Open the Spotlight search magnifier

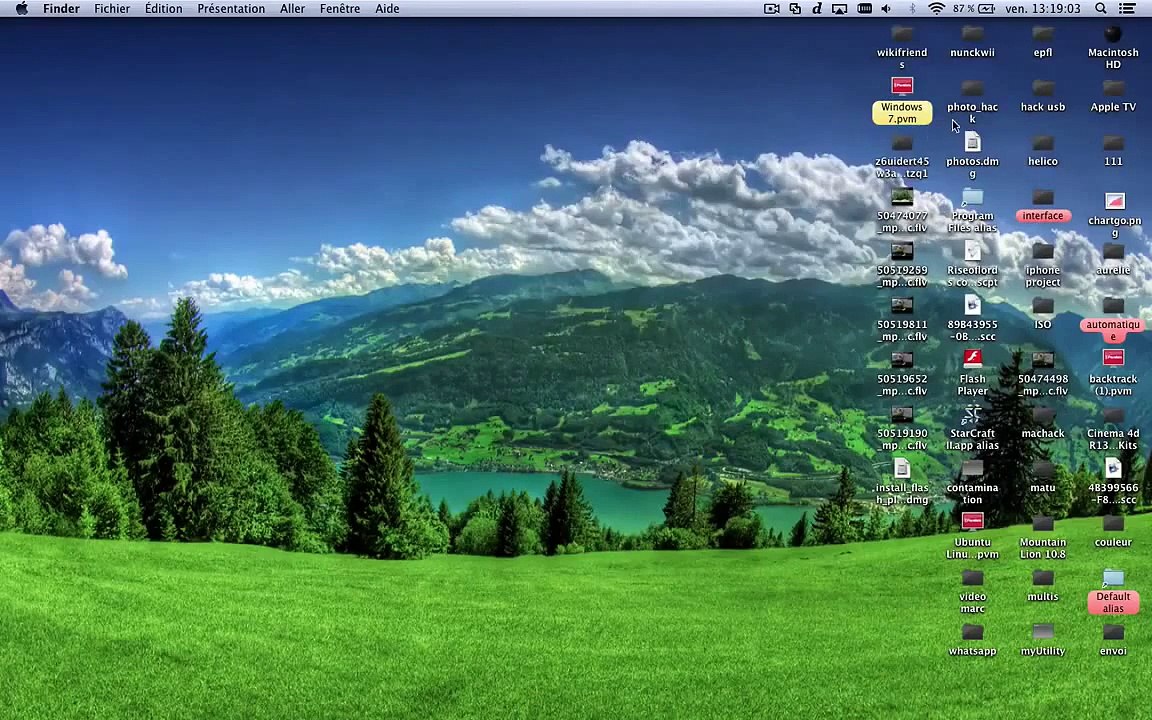click(1101, 9)
